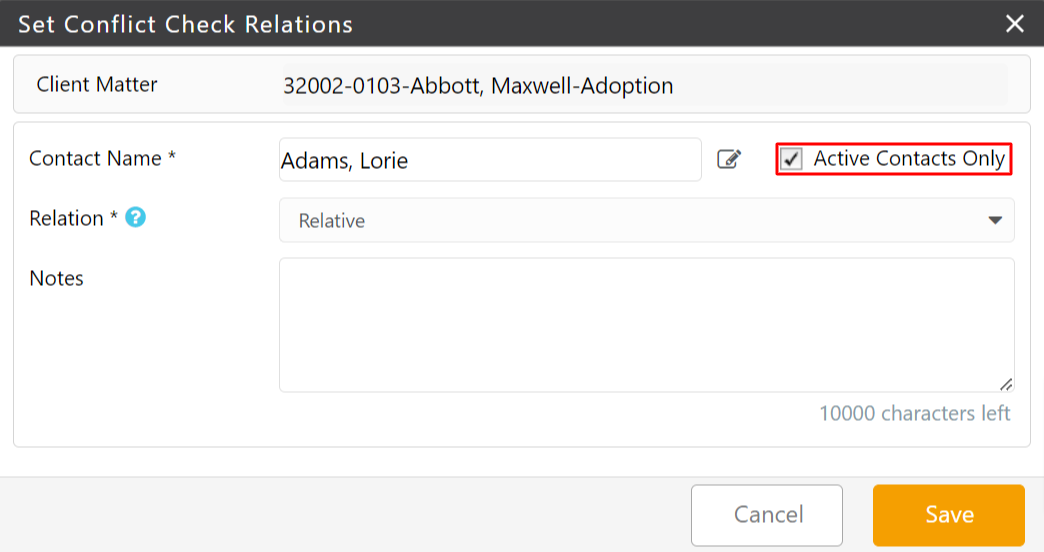1044x552 pixels.
Task: Click the 10000 characters left counter
Action: [x=915, y=414]
